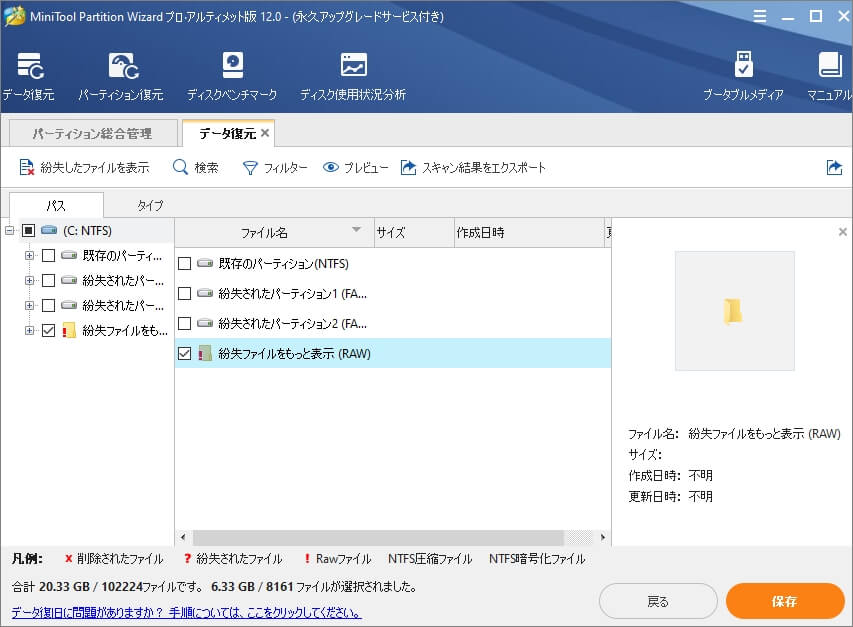Switch to the タイプ view tab
Image resolution: width=853 pixels, height=627 pixels.
pos(150,205)
